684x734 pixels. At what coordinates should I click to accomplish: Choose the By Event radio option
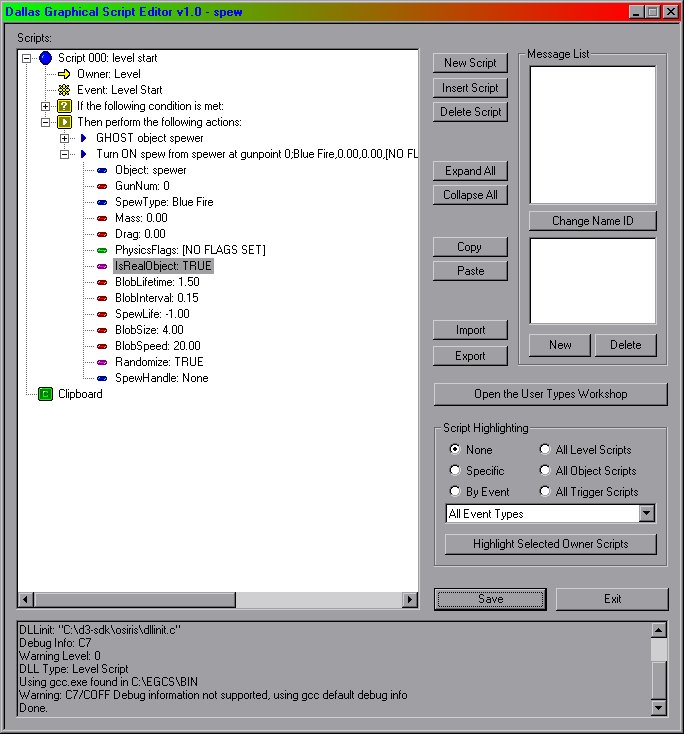(x=456, y=492)
